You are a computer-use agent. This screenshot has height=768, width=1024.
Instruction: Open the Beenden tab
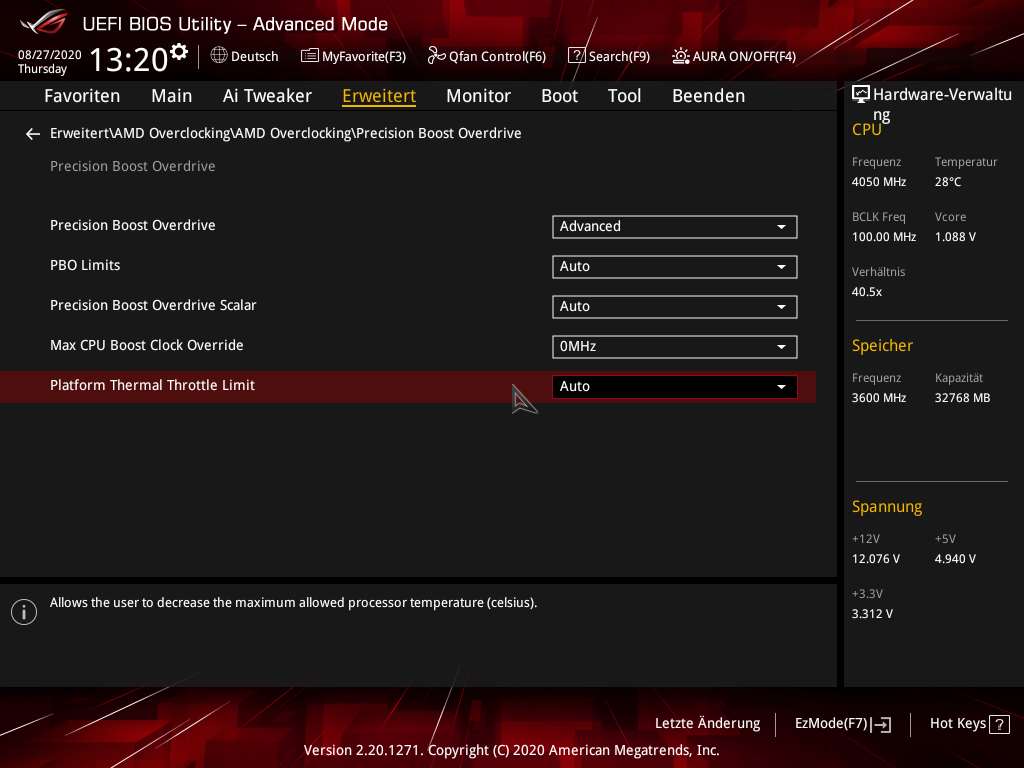coord(709,96)
